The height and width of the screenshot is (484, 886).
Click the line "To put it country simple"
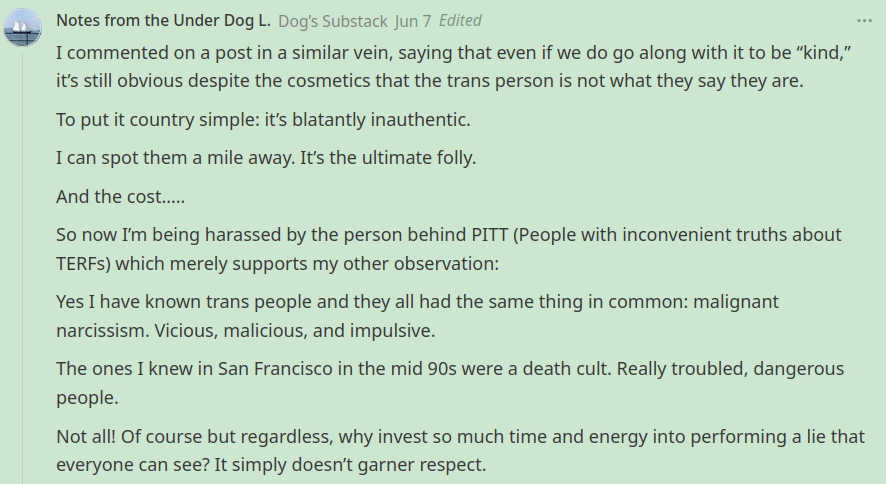pos(262,120)
